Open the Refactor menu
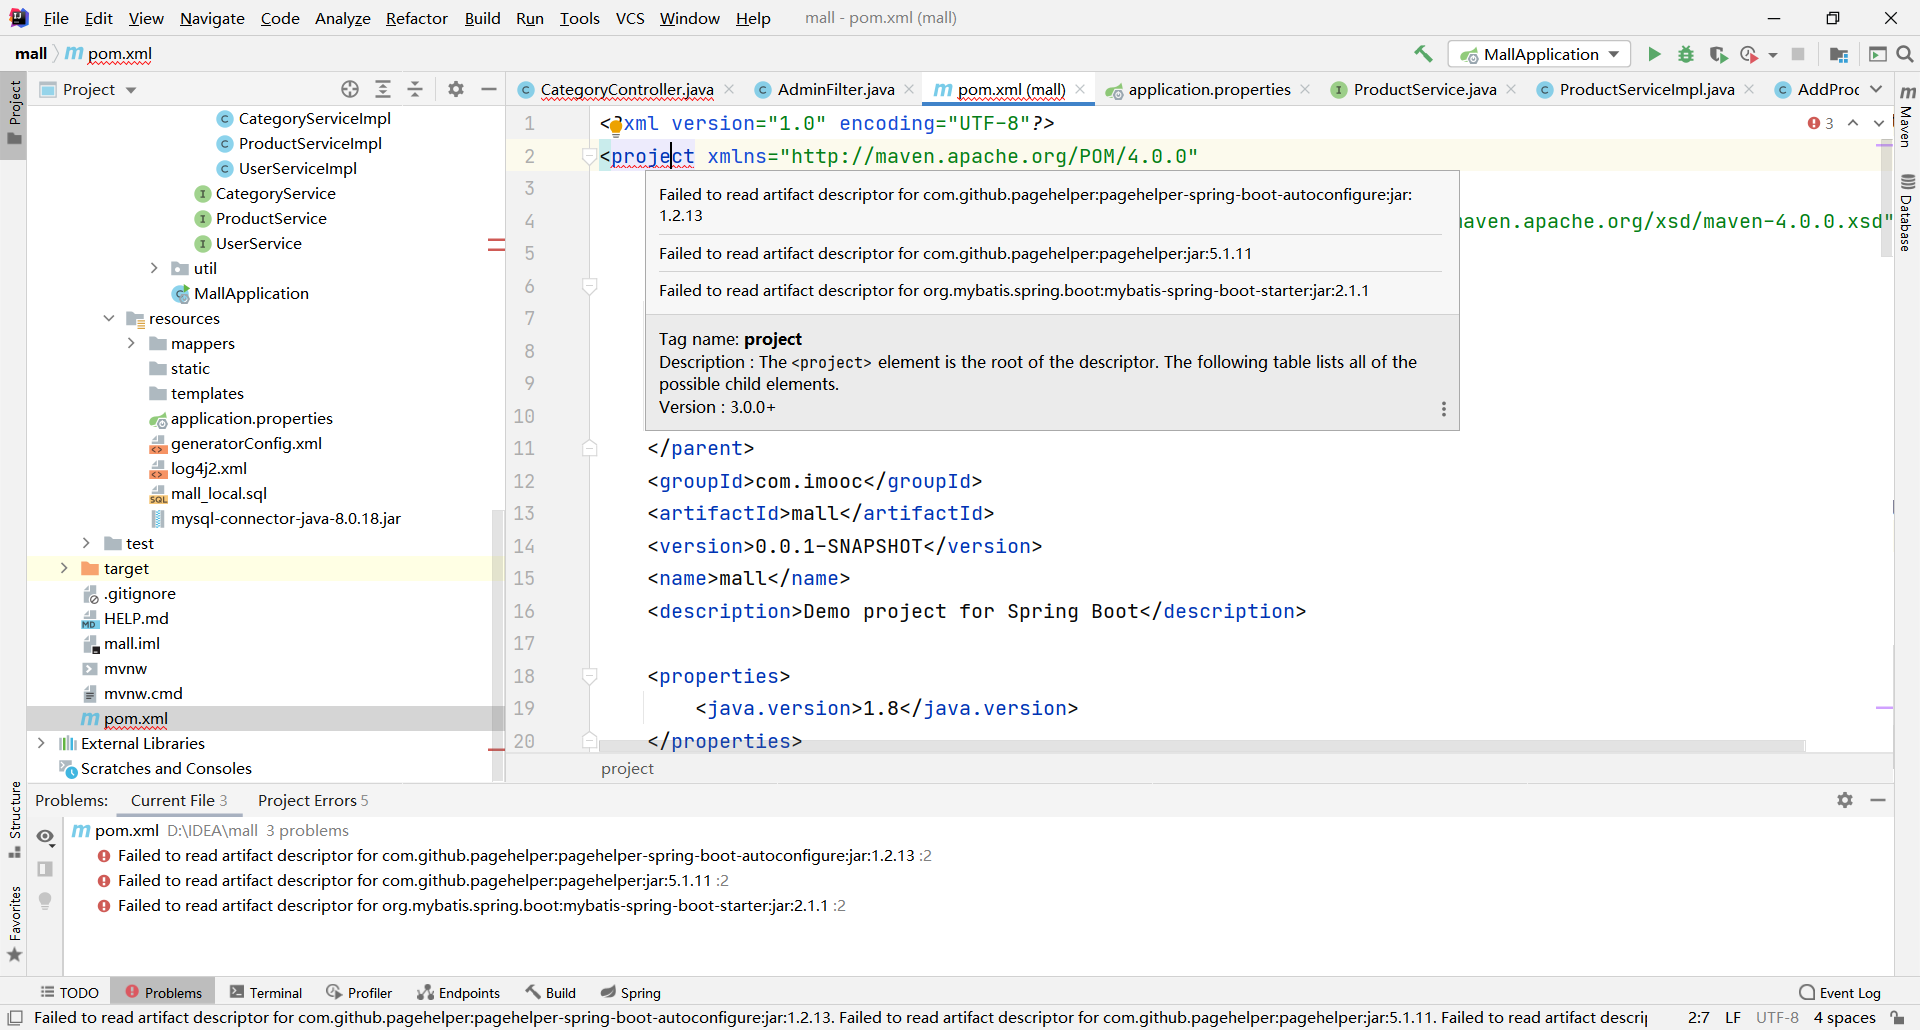 coord(416,18)
